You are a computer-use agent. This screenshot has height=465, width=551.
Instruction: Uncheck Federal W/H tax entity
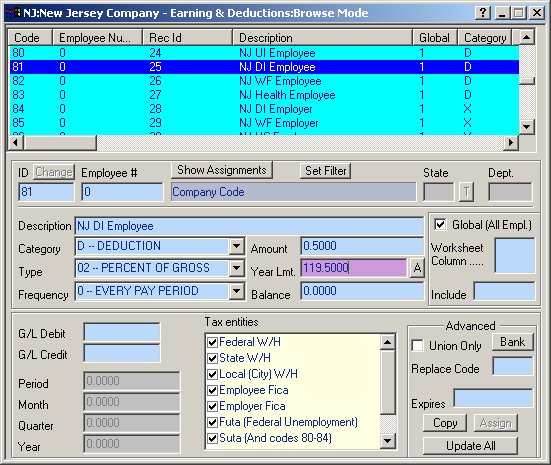point(212,342)
